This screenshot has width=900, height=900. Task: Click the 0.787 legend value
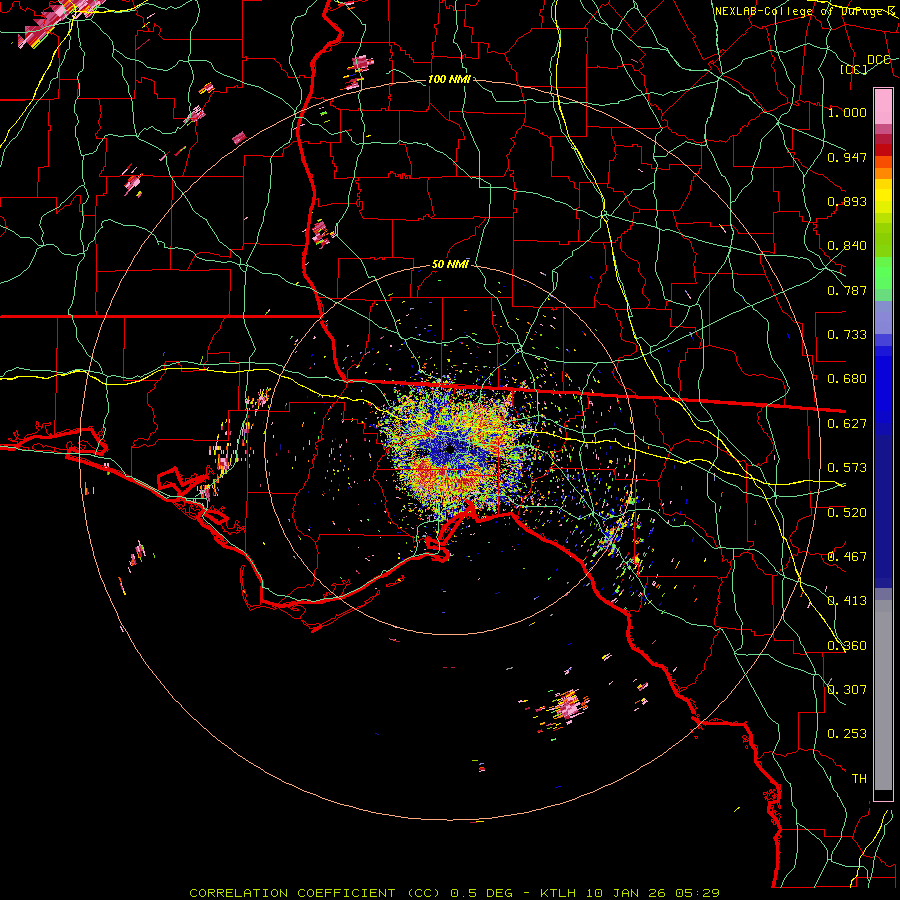pos(847,290)
